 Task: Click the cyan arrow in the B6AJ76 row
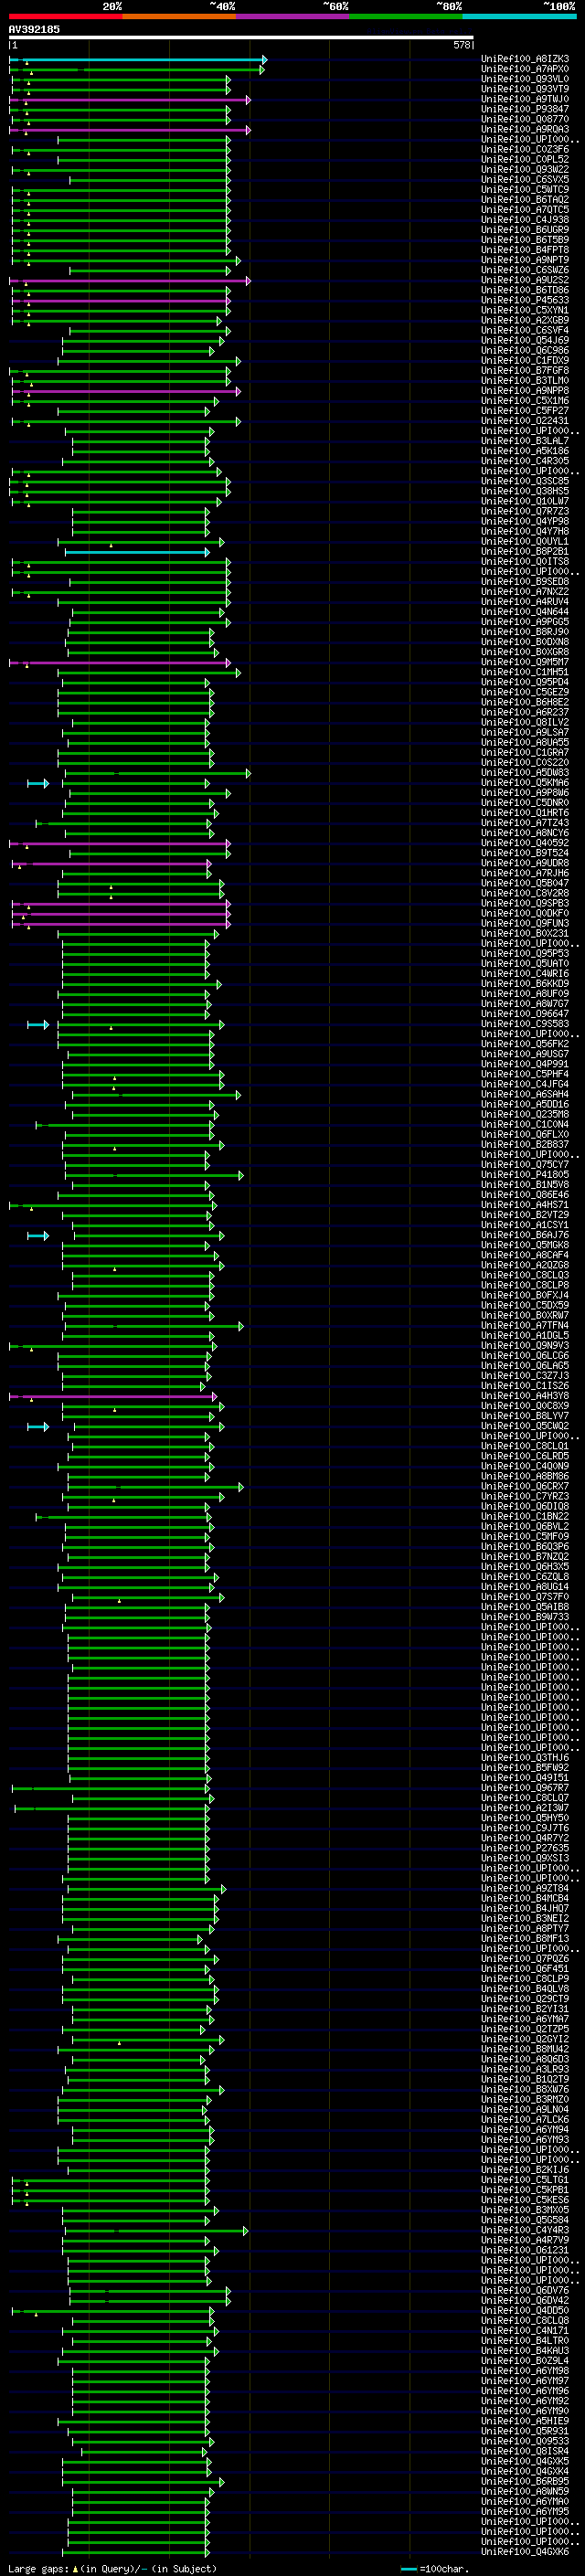click(x=38, y=1236)
